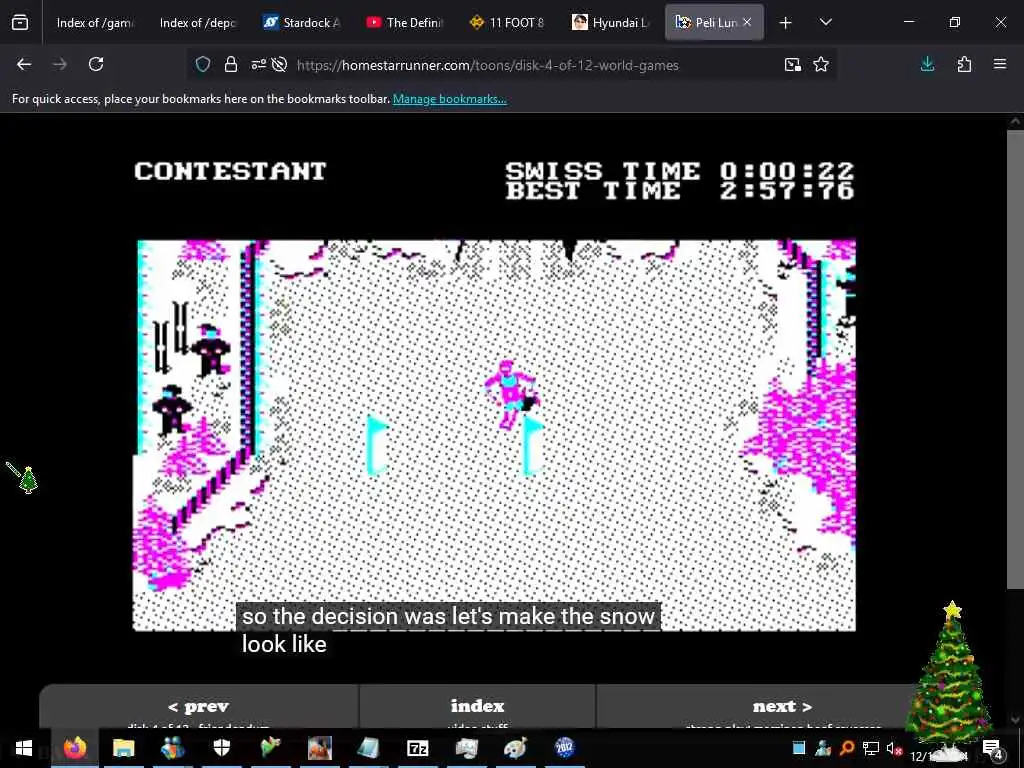Switch to first 'Index of /gam' tab
1024x768 pixels.
pyautogui.click(x=95, y=23)
